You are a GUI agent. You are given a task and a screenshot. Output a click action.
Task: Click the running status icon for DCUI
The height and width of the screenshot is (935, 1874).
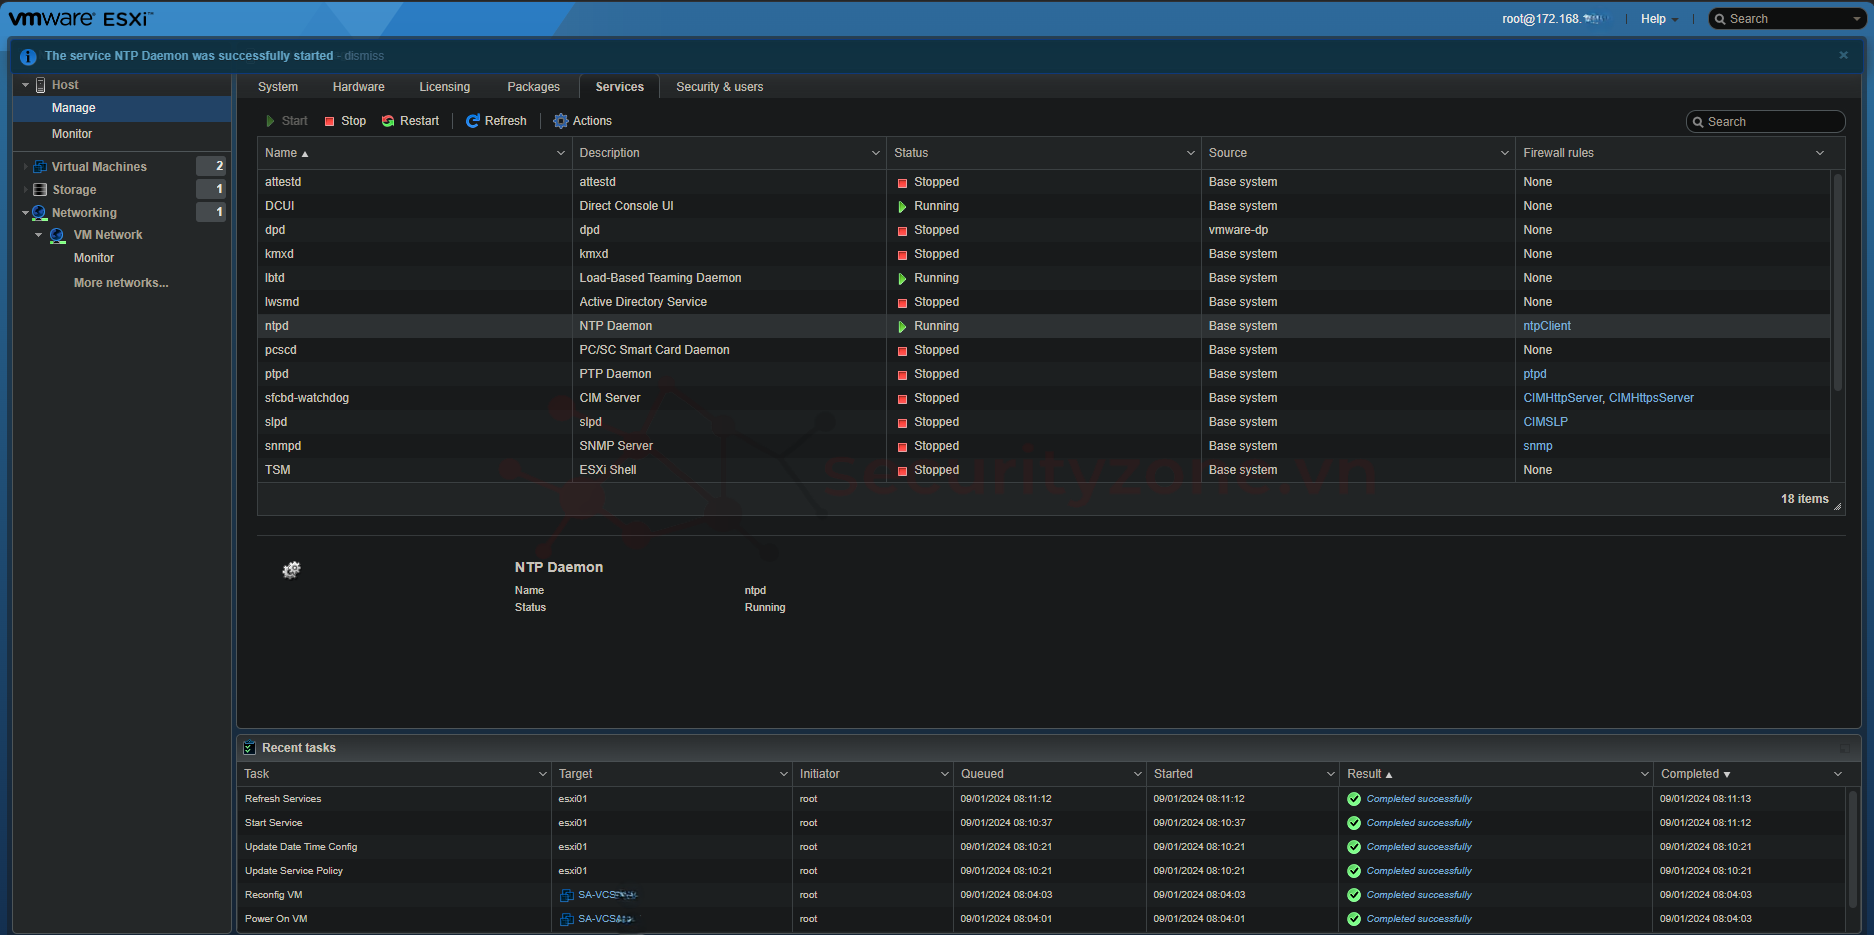[x=902, y=207]
